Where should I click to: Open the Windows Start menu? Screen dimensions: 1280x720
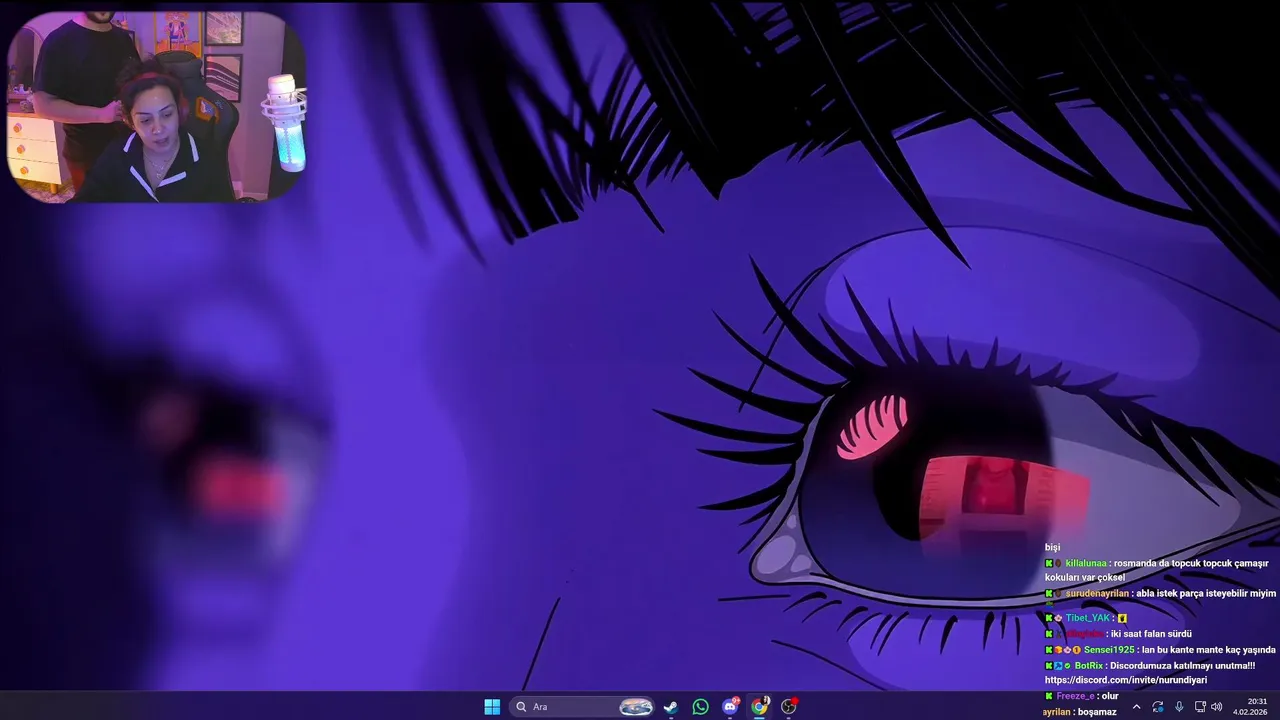pos(492,706)
